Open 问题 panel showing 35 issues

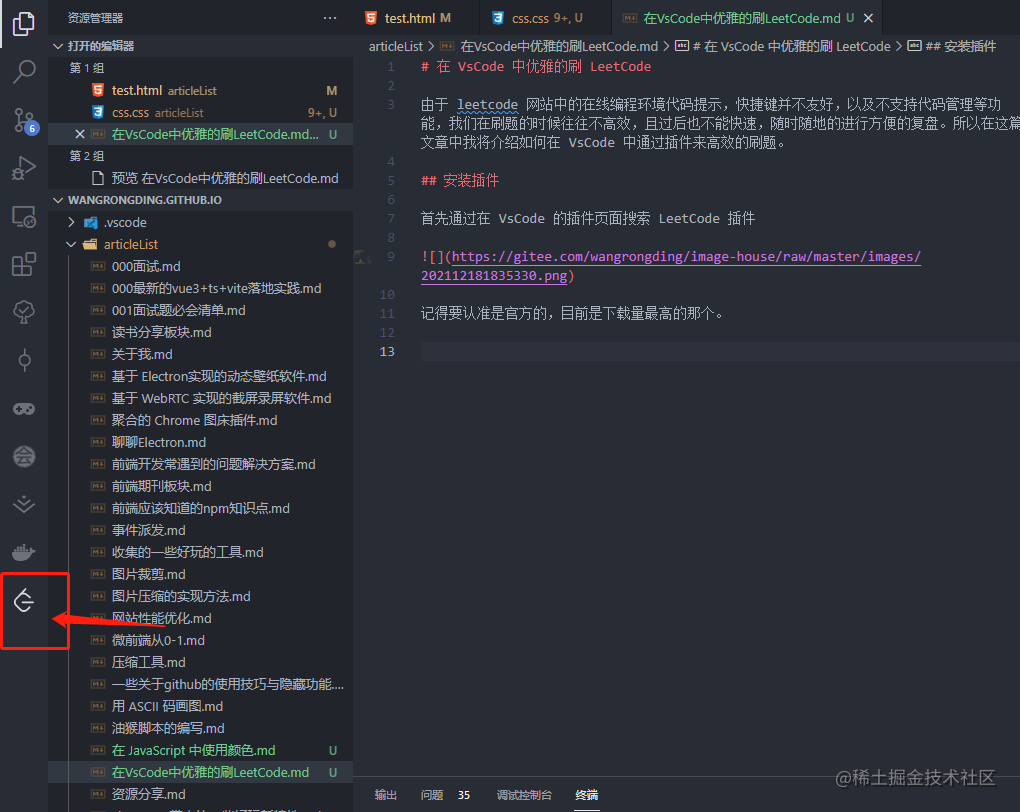[438, 794]
